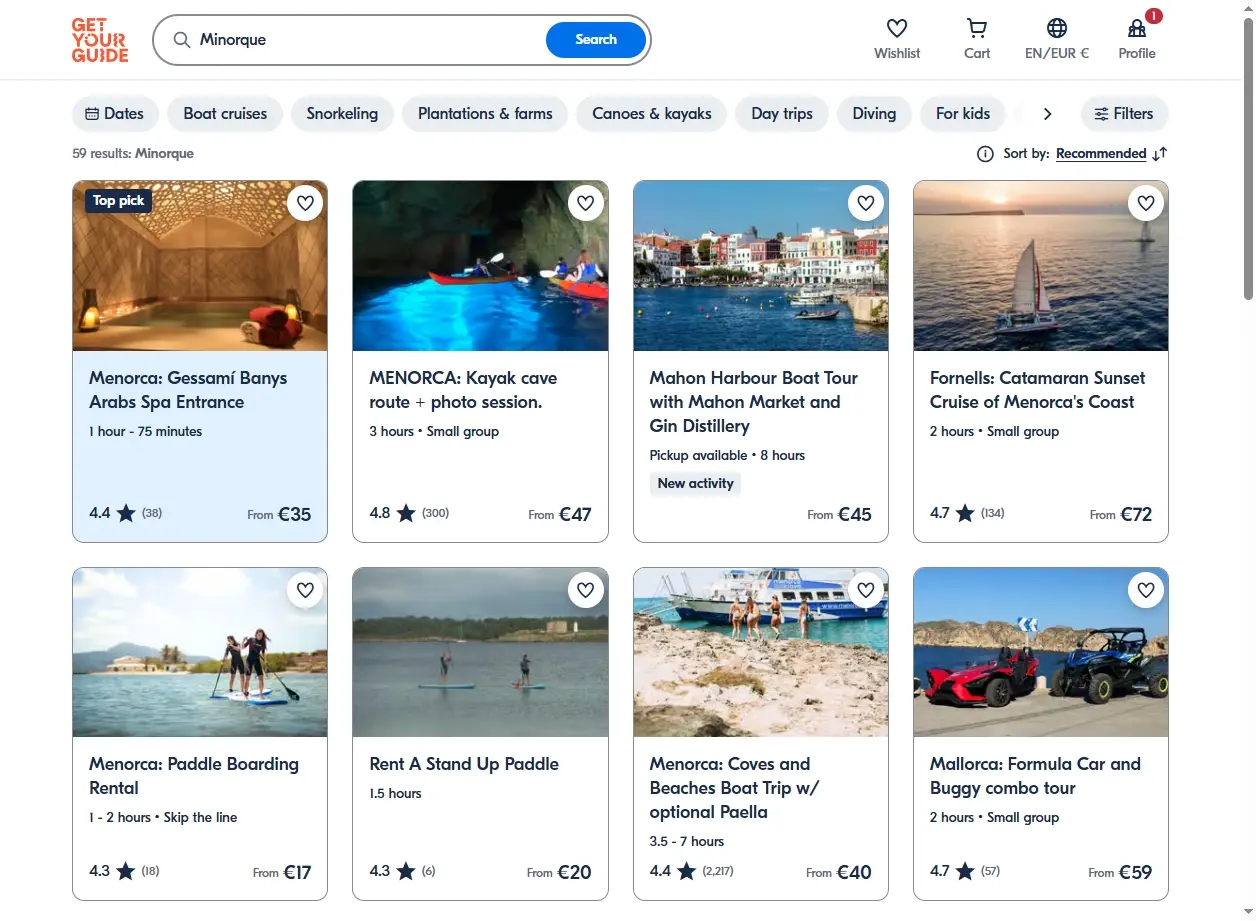1256x921 pixels.
Task: Open the Dates picker chip
Action: [x=116, y=114]
